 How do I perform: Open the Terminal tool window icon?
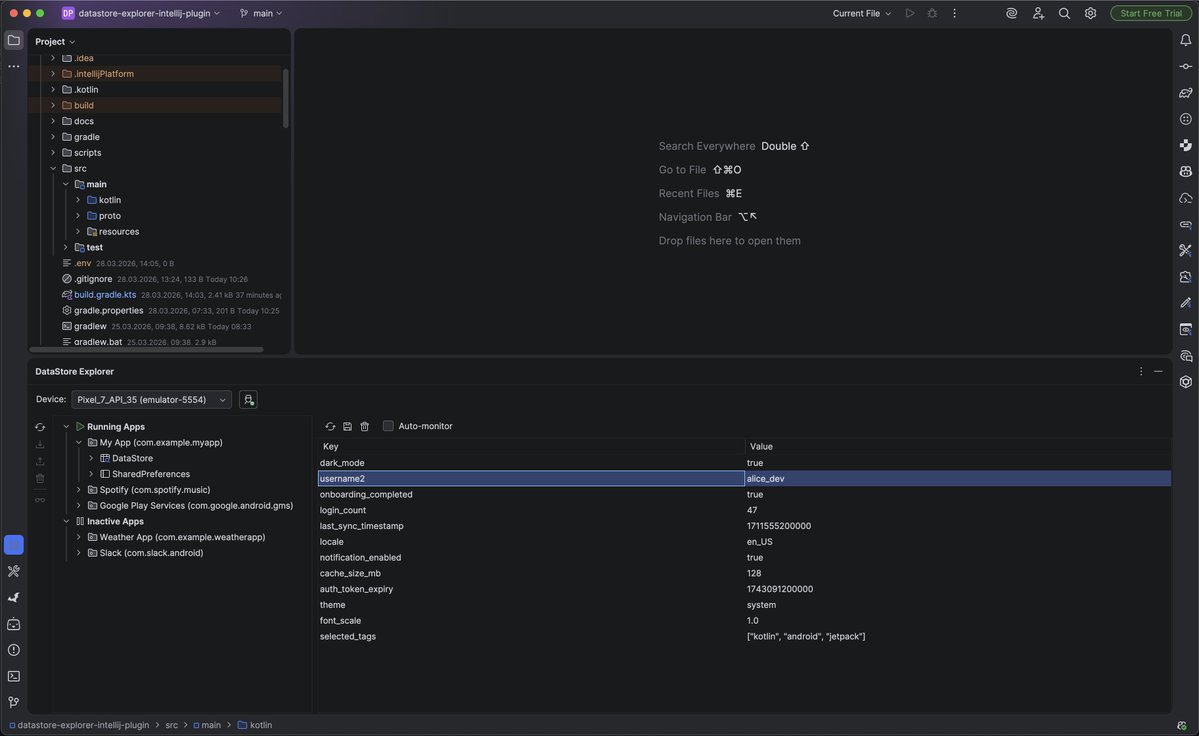click(x=14, y=676)
